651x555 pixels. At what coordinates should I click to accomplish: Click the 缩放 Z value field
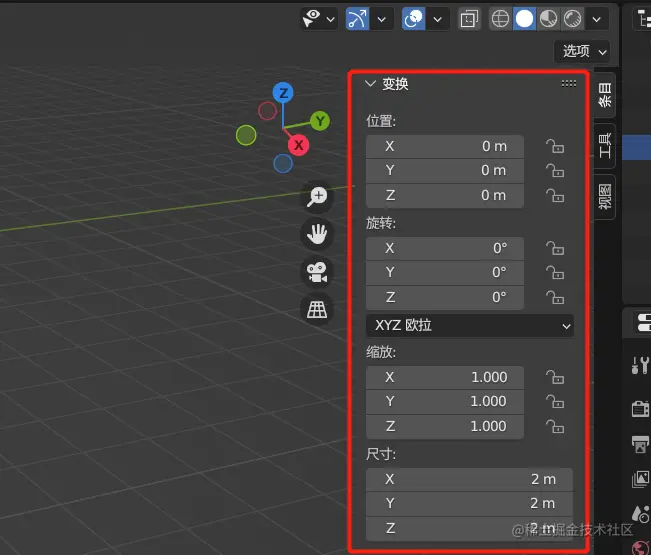(445, 427)
